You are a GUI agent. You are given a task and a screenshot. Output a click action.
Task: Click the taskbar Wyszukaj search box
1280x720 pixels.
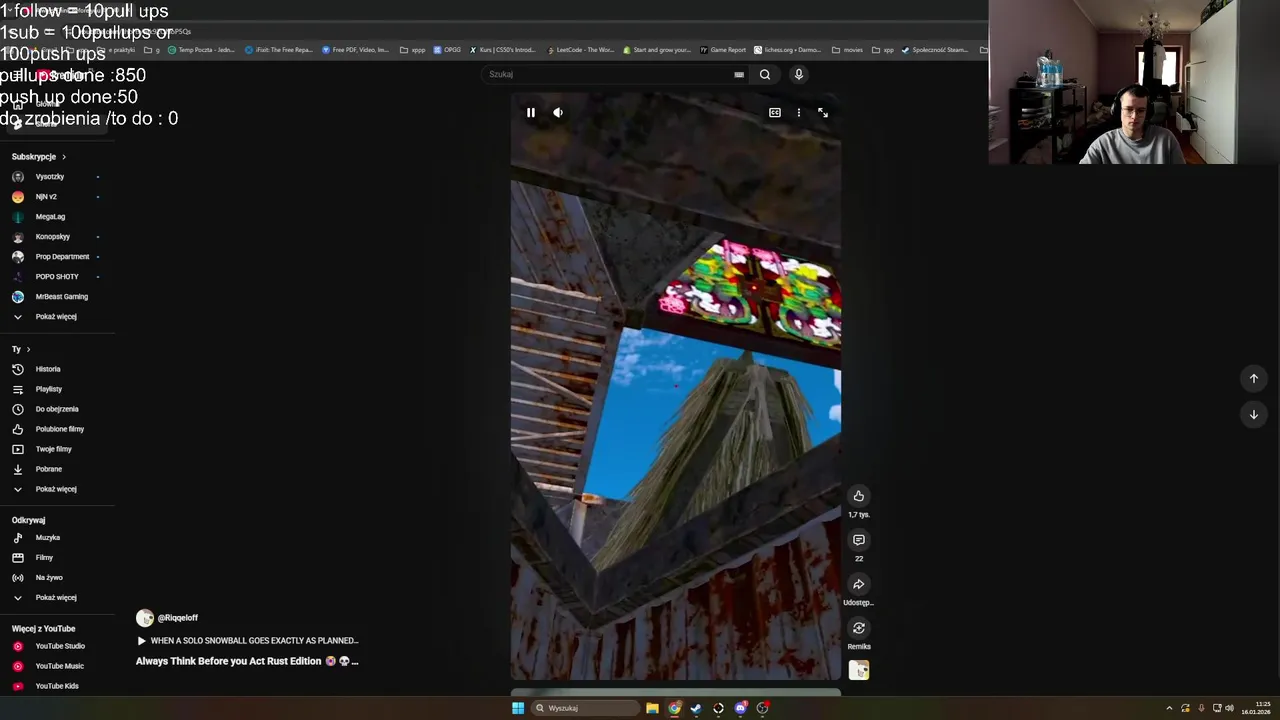(585, 708)
